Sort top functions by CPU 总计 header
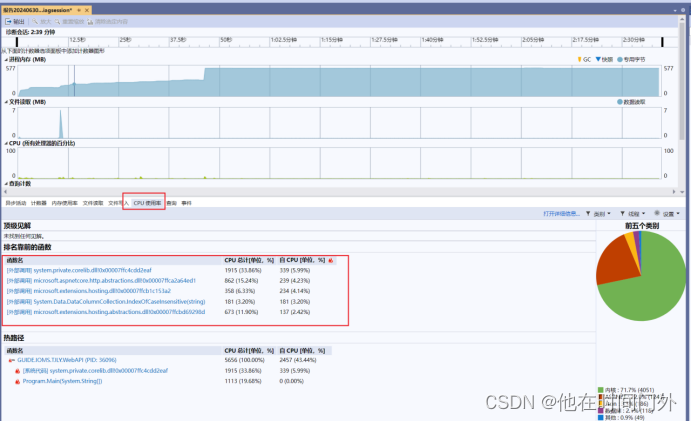 pyautogui.click(x=249, y=260)
